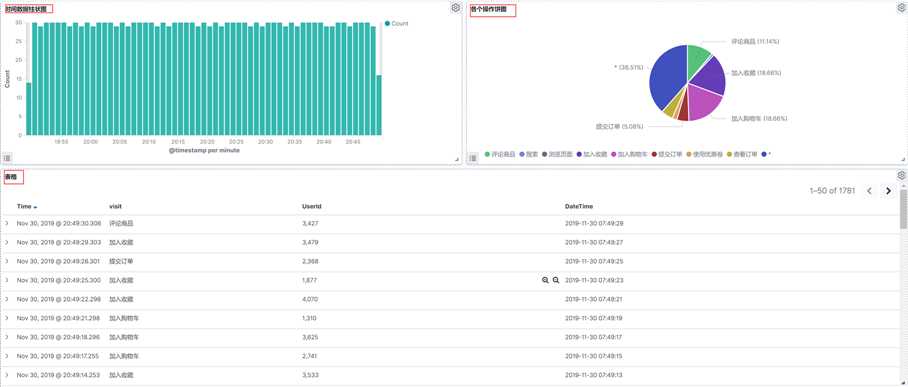Open the bar chart panel's gear options
Image resolution: width=908 pixels, height=387 pixels.
(x=456, y=8)
